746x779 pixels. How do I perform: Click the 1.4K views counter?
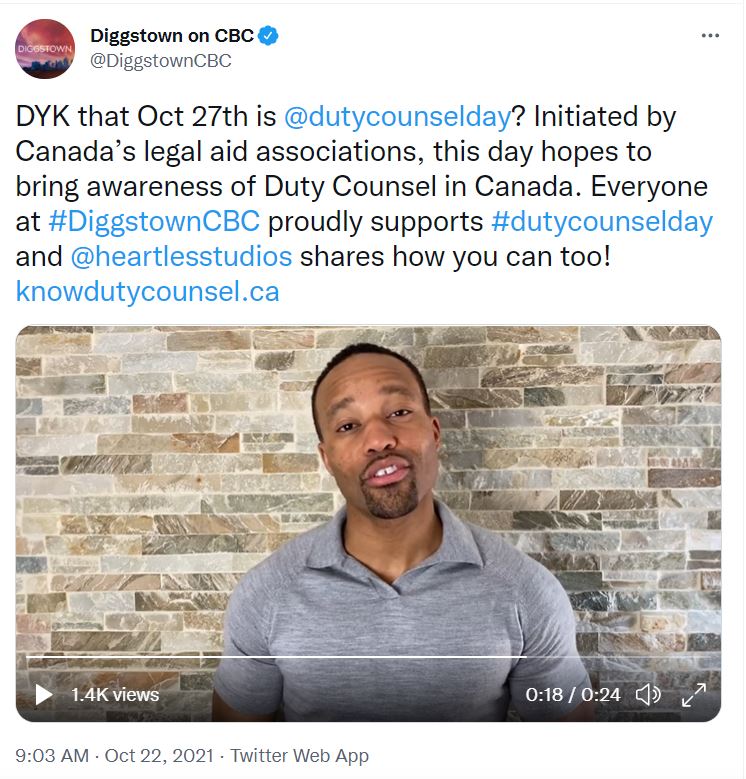coord(115,695)
